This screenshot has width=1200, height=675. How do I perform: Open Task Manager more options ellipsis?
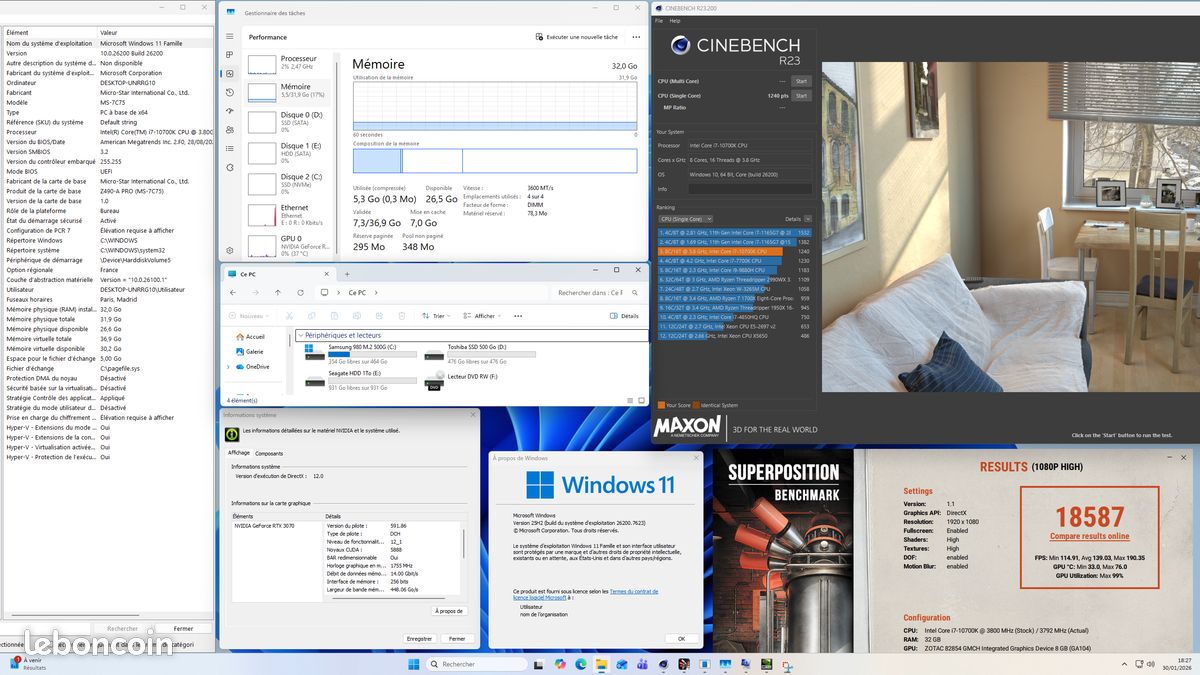pos(636,37)
